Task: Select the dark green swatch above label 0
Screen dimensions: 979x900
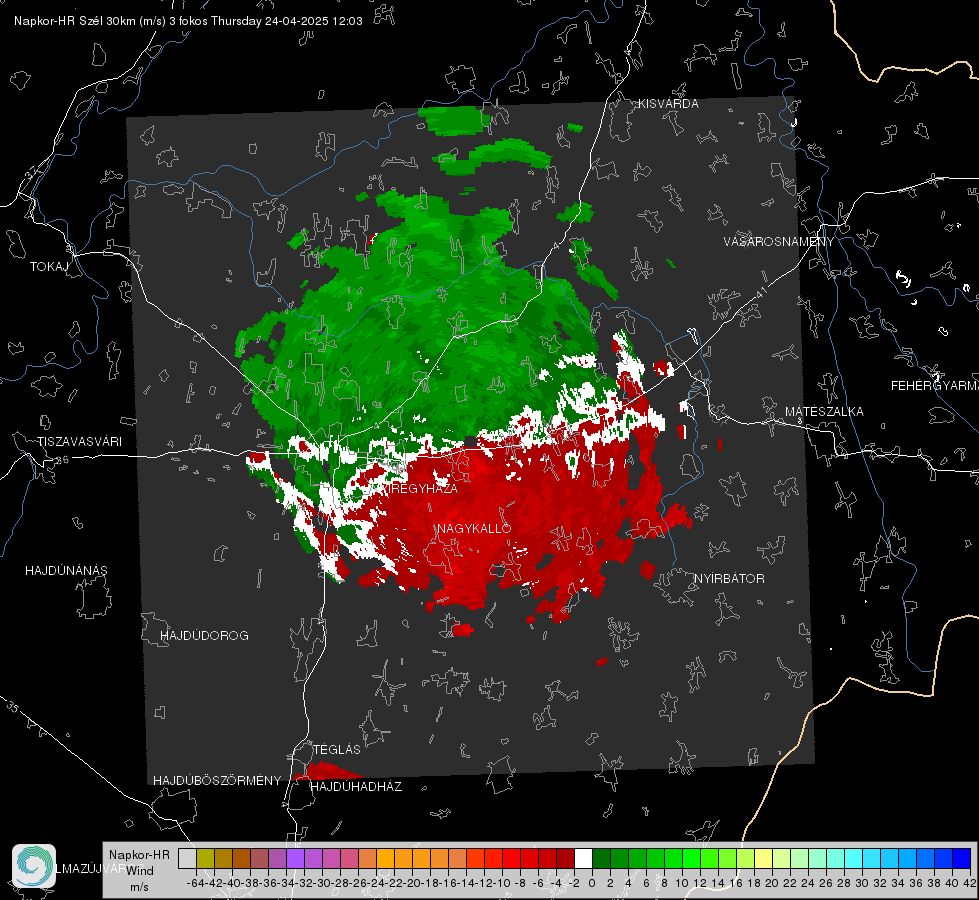Action: [601, 859]
